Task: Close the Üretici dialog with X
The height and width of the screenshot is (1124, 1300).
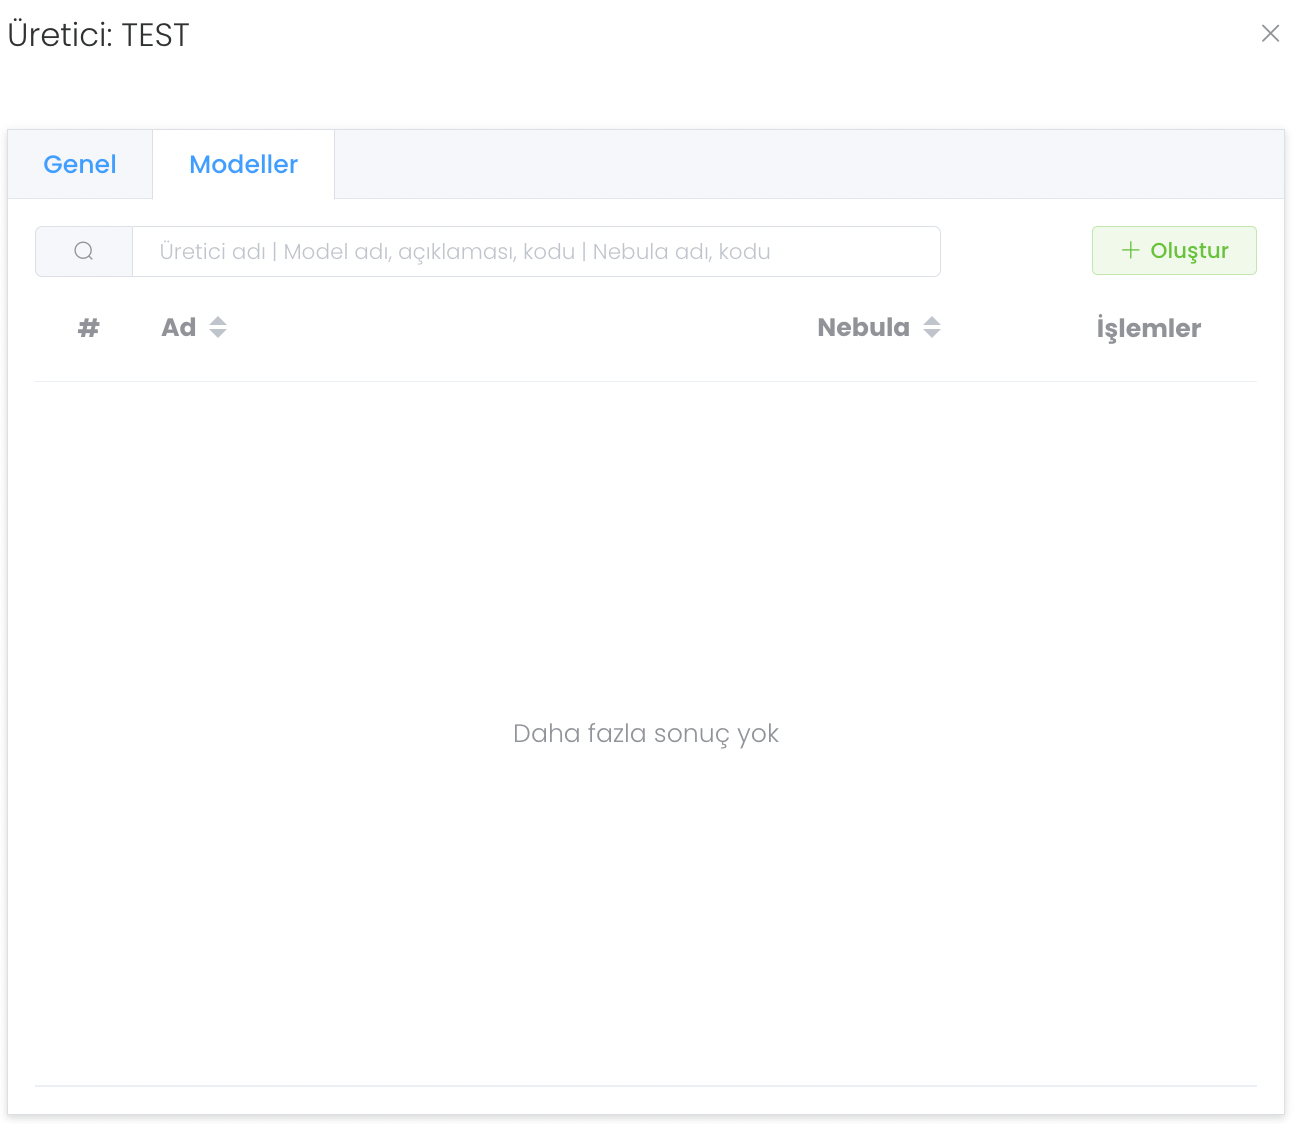Action: pos(1270,34)
